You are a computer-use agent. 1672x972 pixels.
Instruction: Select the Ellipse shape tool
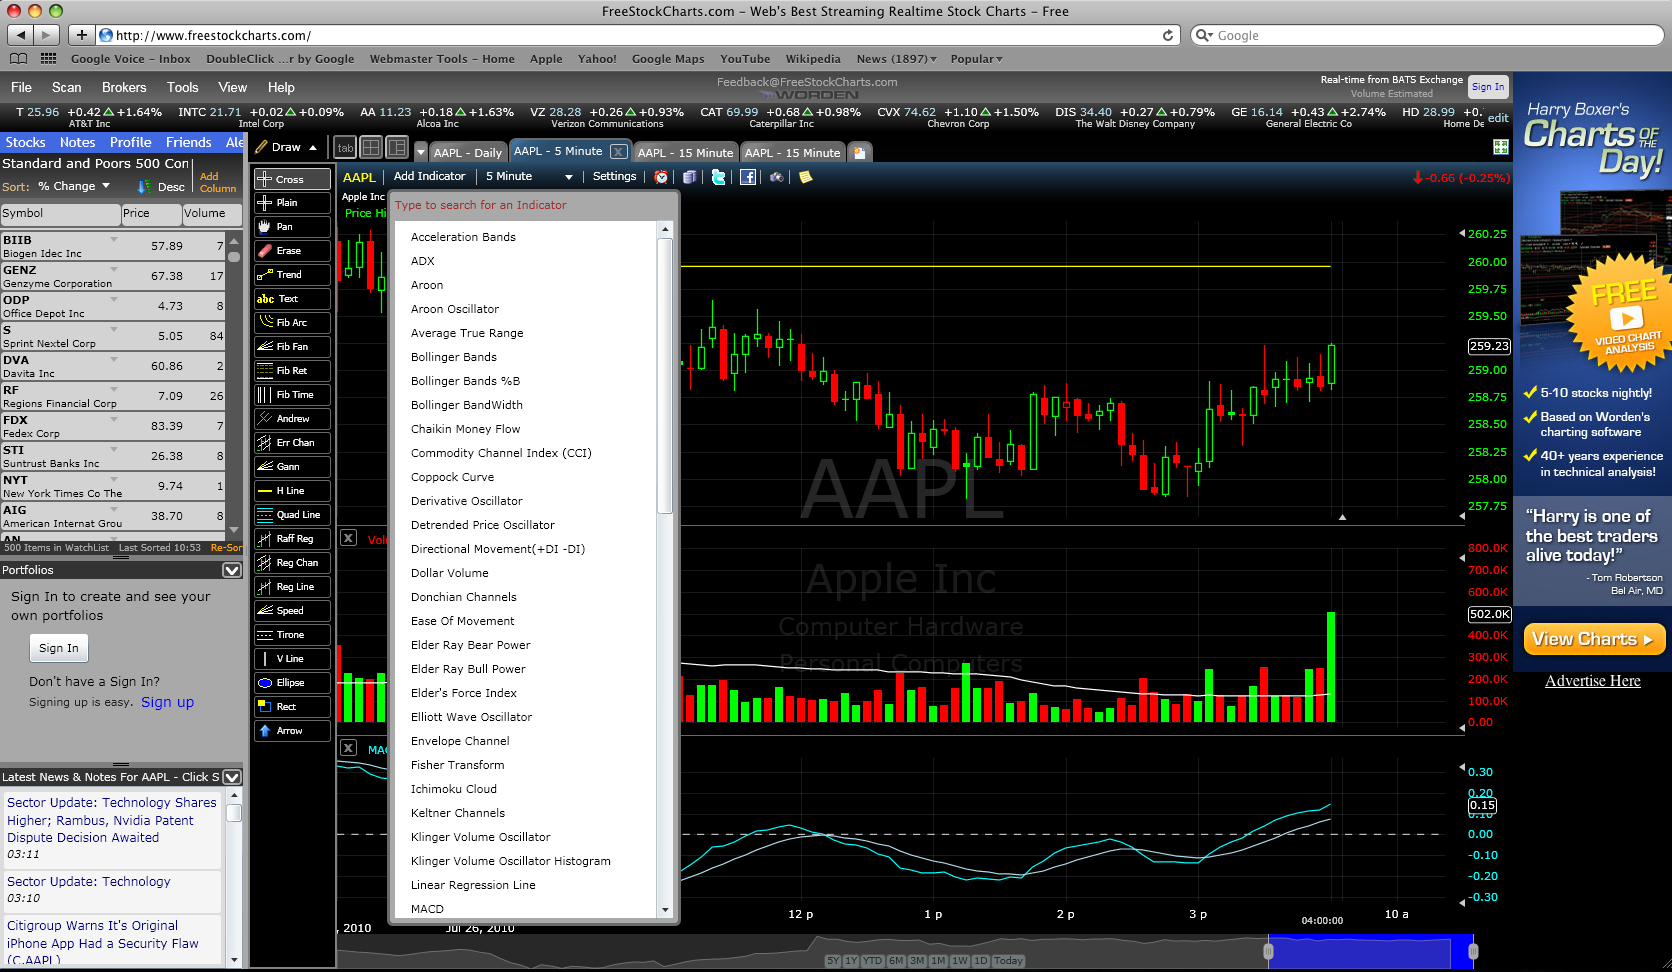[292, 683]
